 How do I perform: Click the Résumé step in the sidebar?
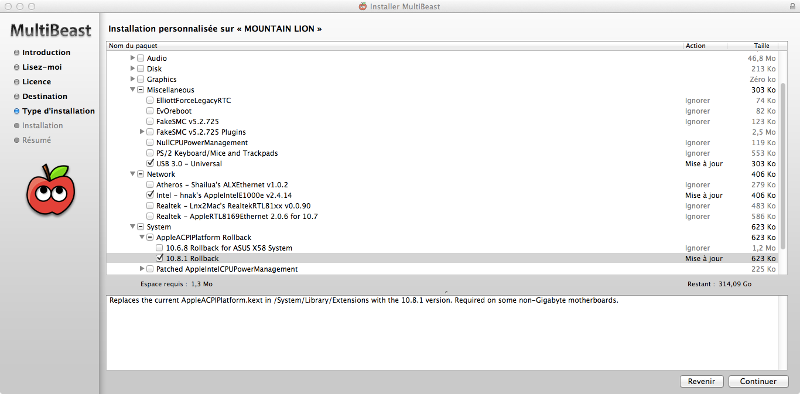tap(37, 140)
